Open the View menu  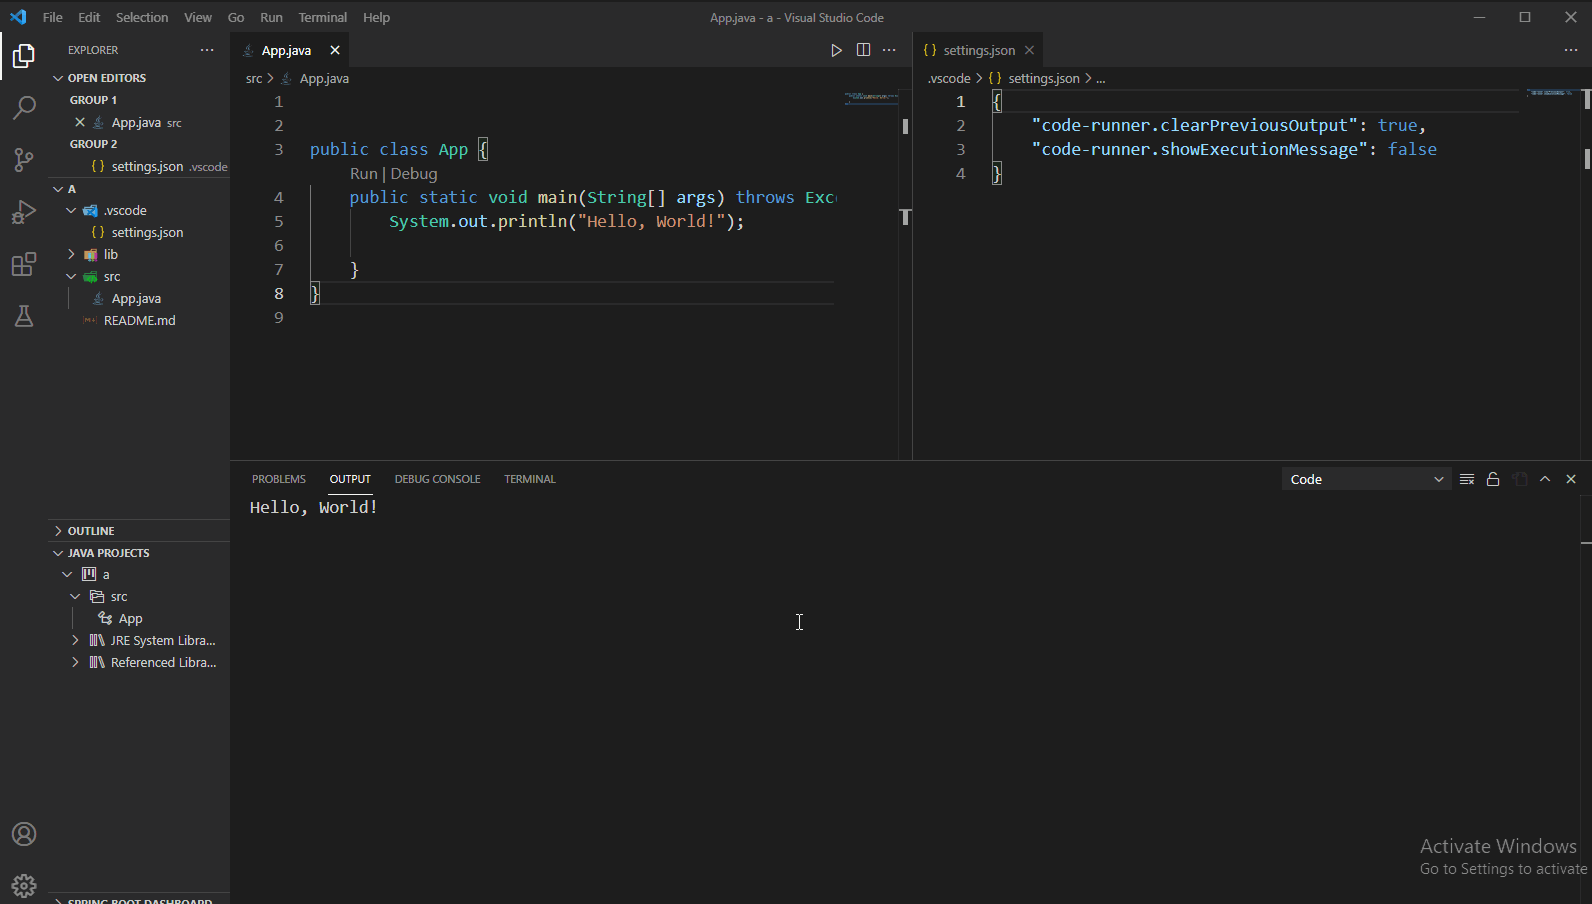[198, 17]
